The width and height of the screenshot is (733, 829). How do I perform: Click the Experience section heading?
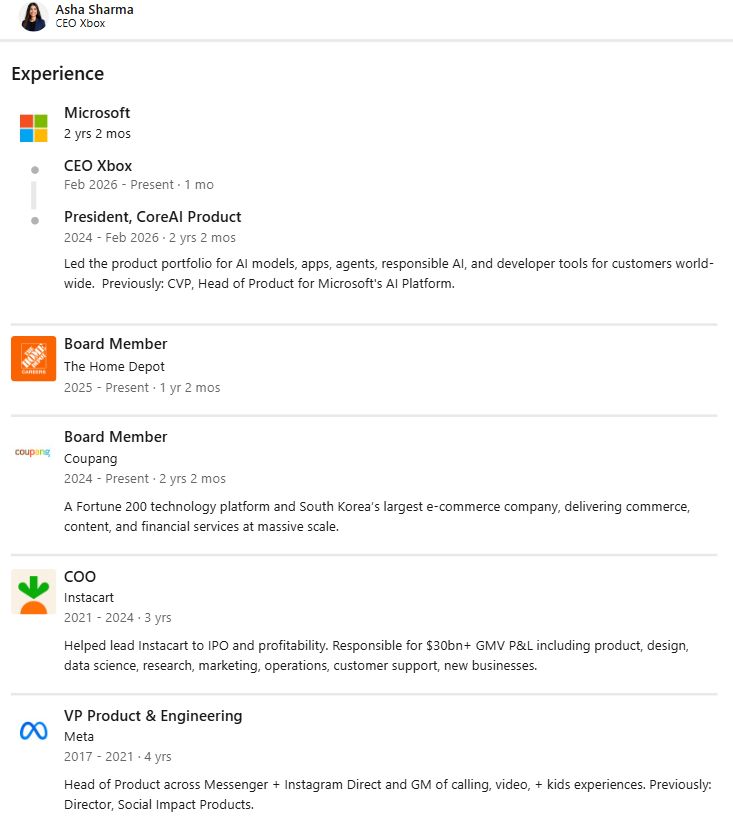pos(57,74)
